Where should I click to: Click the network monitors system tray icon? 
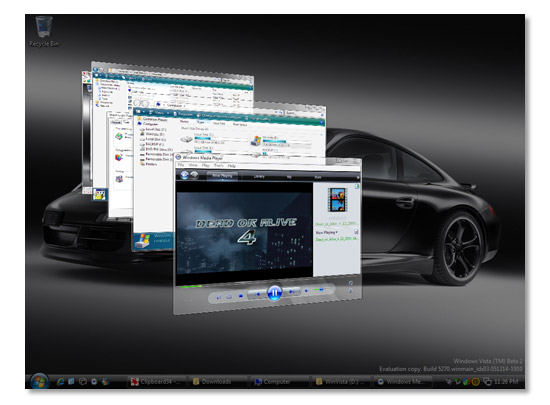487,382
